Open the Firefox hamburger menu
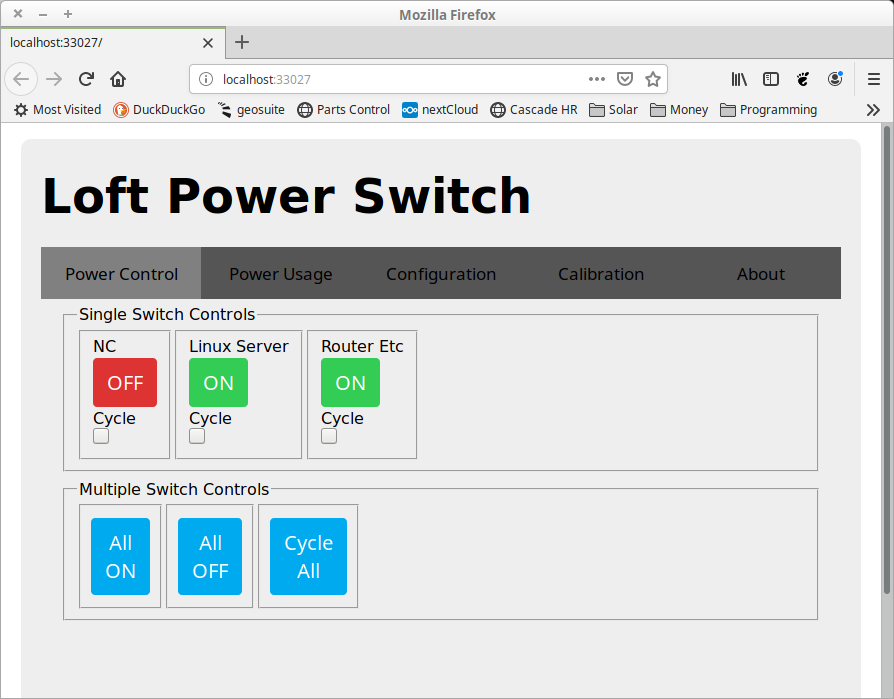 pos(873,79)
